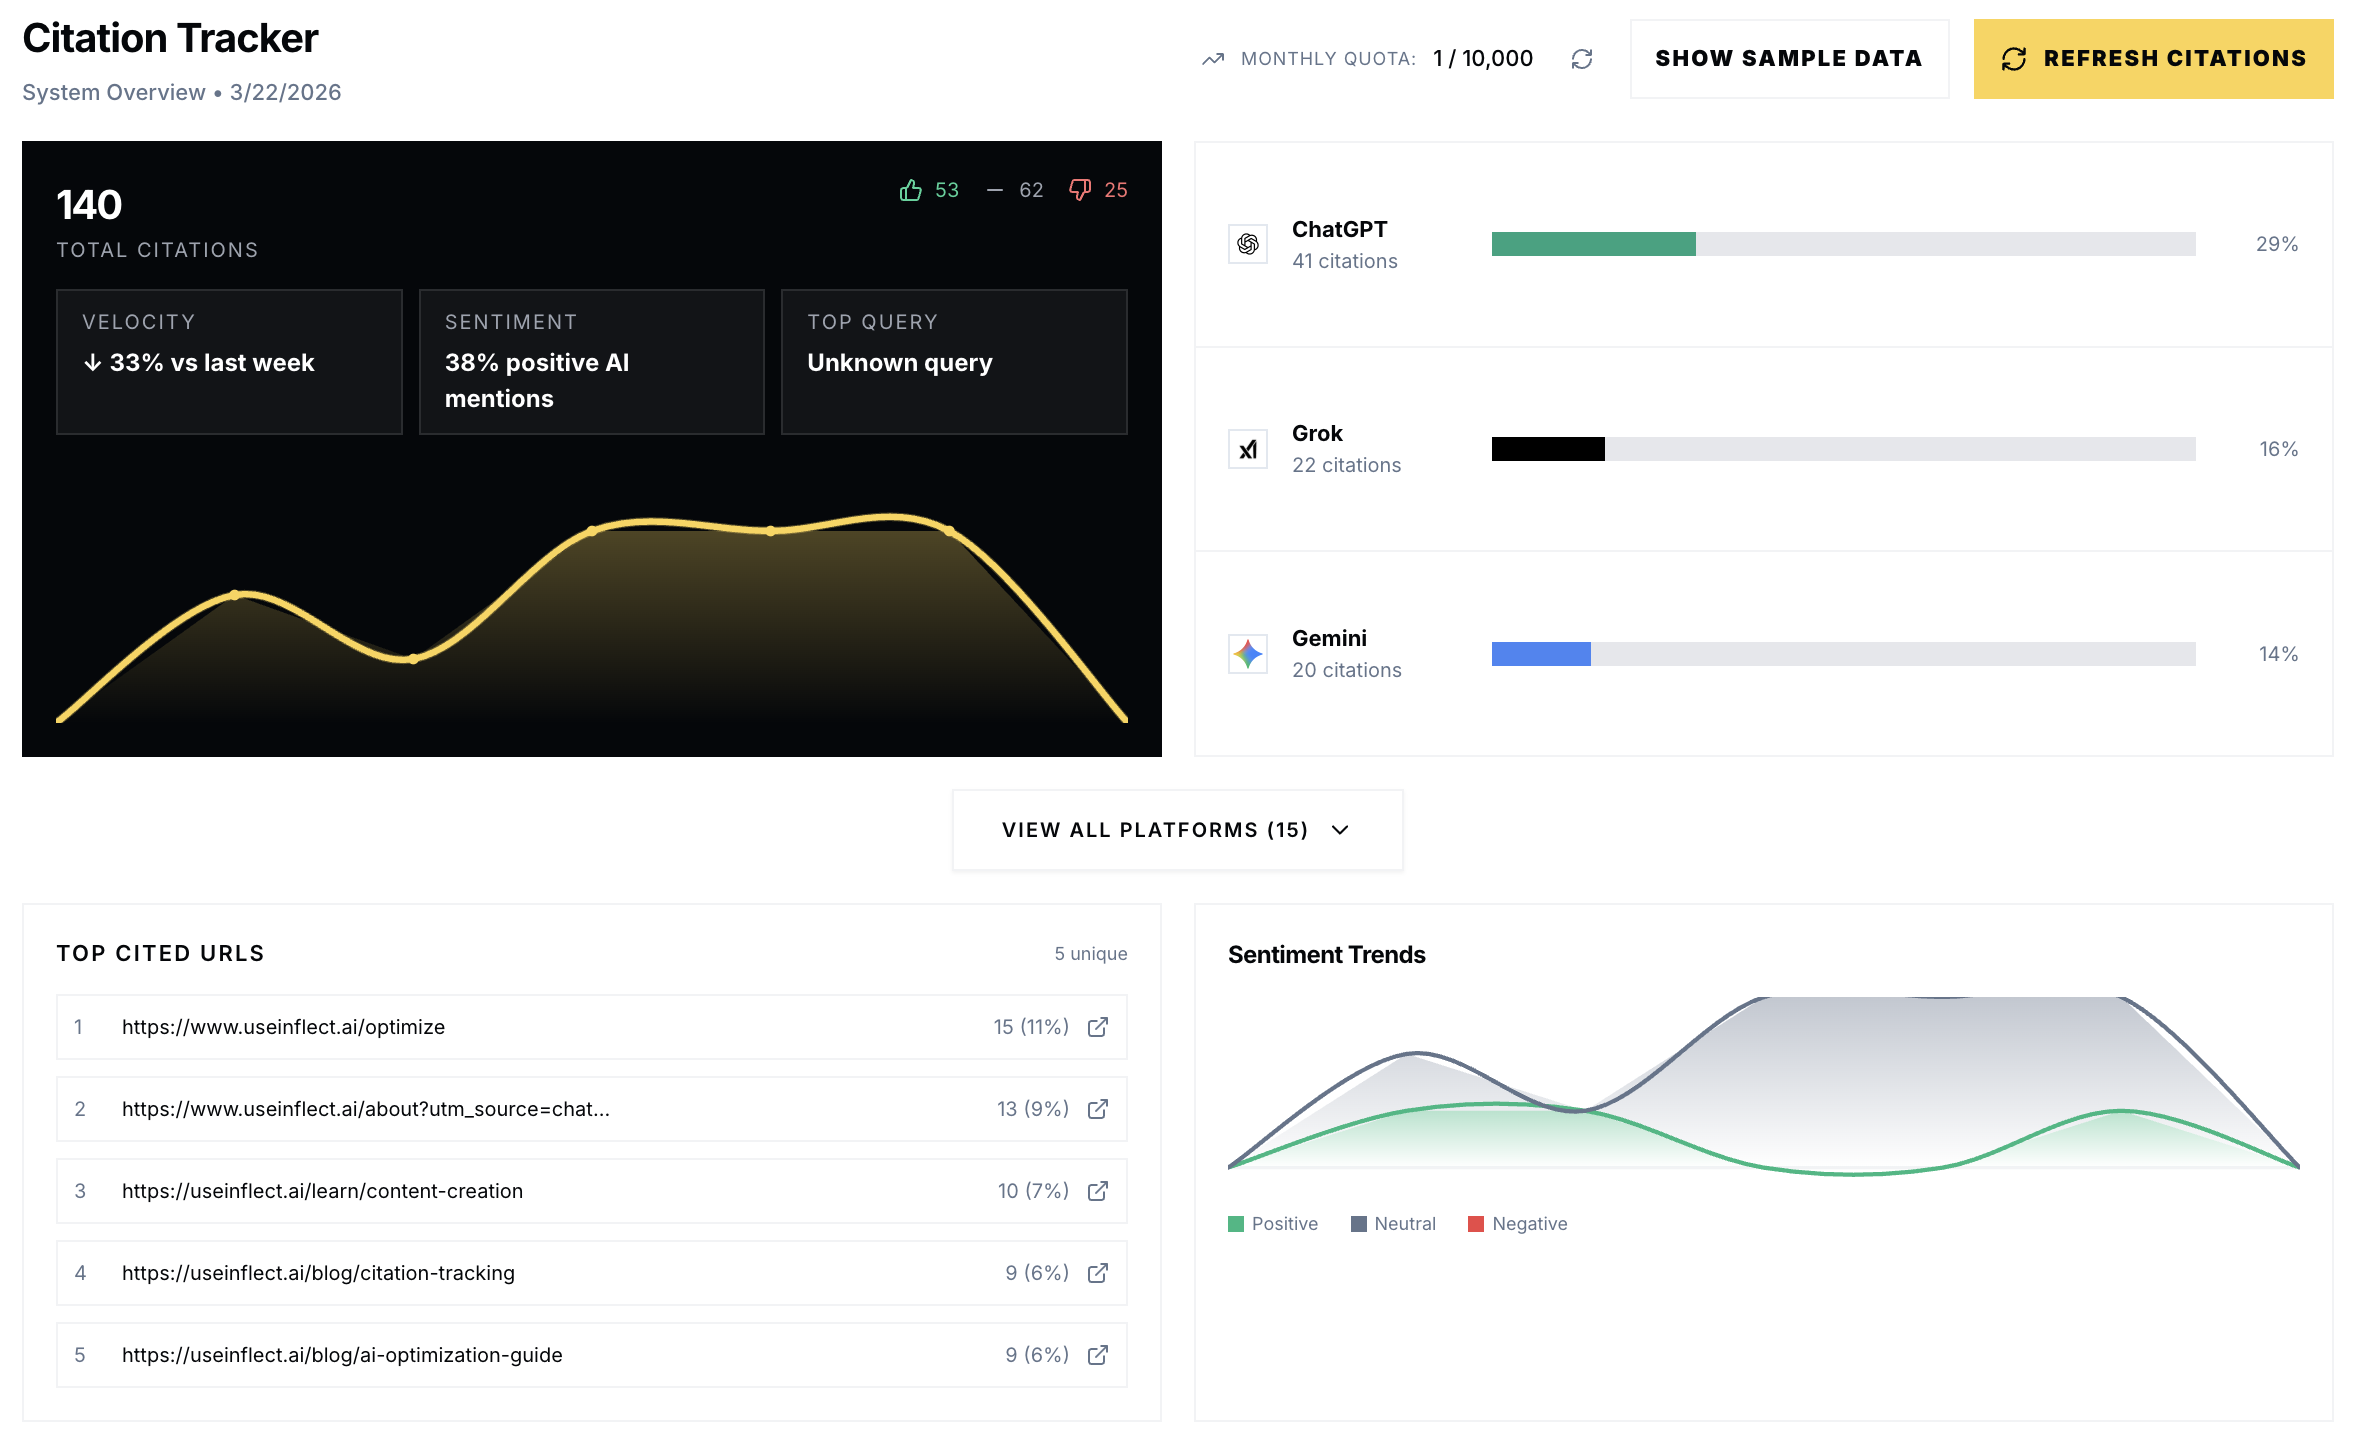Click the ChatGPT platform logo icon
The width and height of the screenshot is (2368, 1454).
[1247, 244]
